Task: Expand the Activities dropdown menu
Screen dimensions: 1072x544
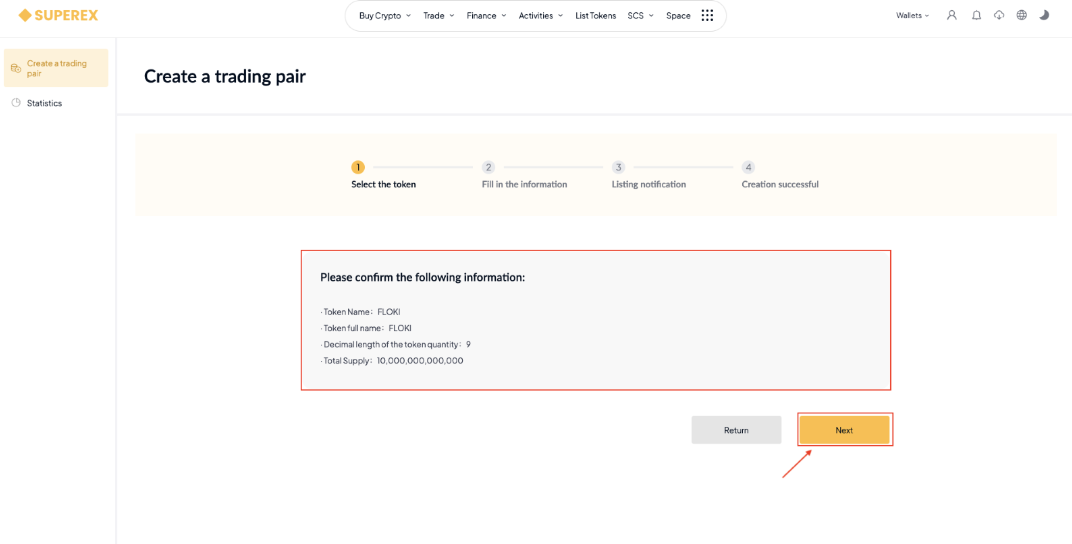Action: tap(541, 16)
